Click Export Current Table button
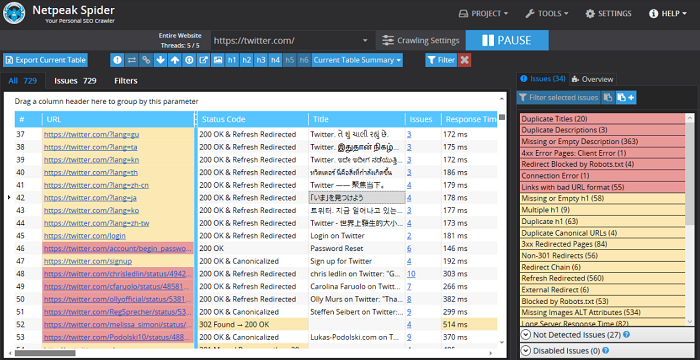 click(x=46, y=60)
